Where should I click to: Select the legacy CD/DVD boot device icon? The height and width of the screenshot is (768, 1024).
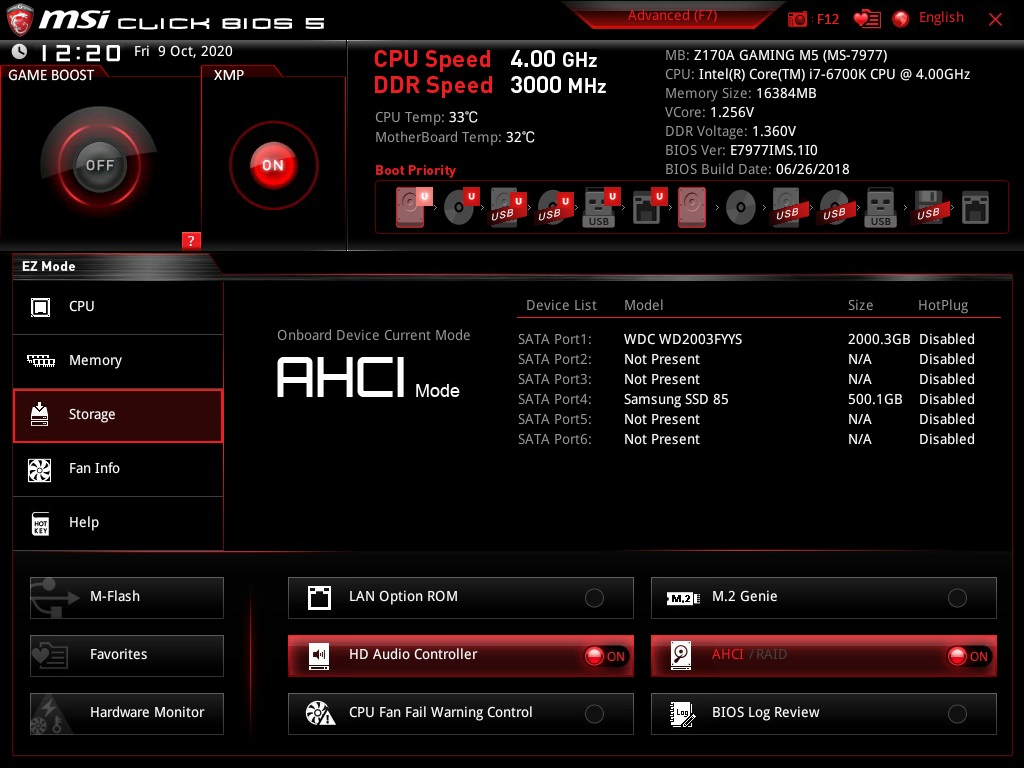[741, 208]
